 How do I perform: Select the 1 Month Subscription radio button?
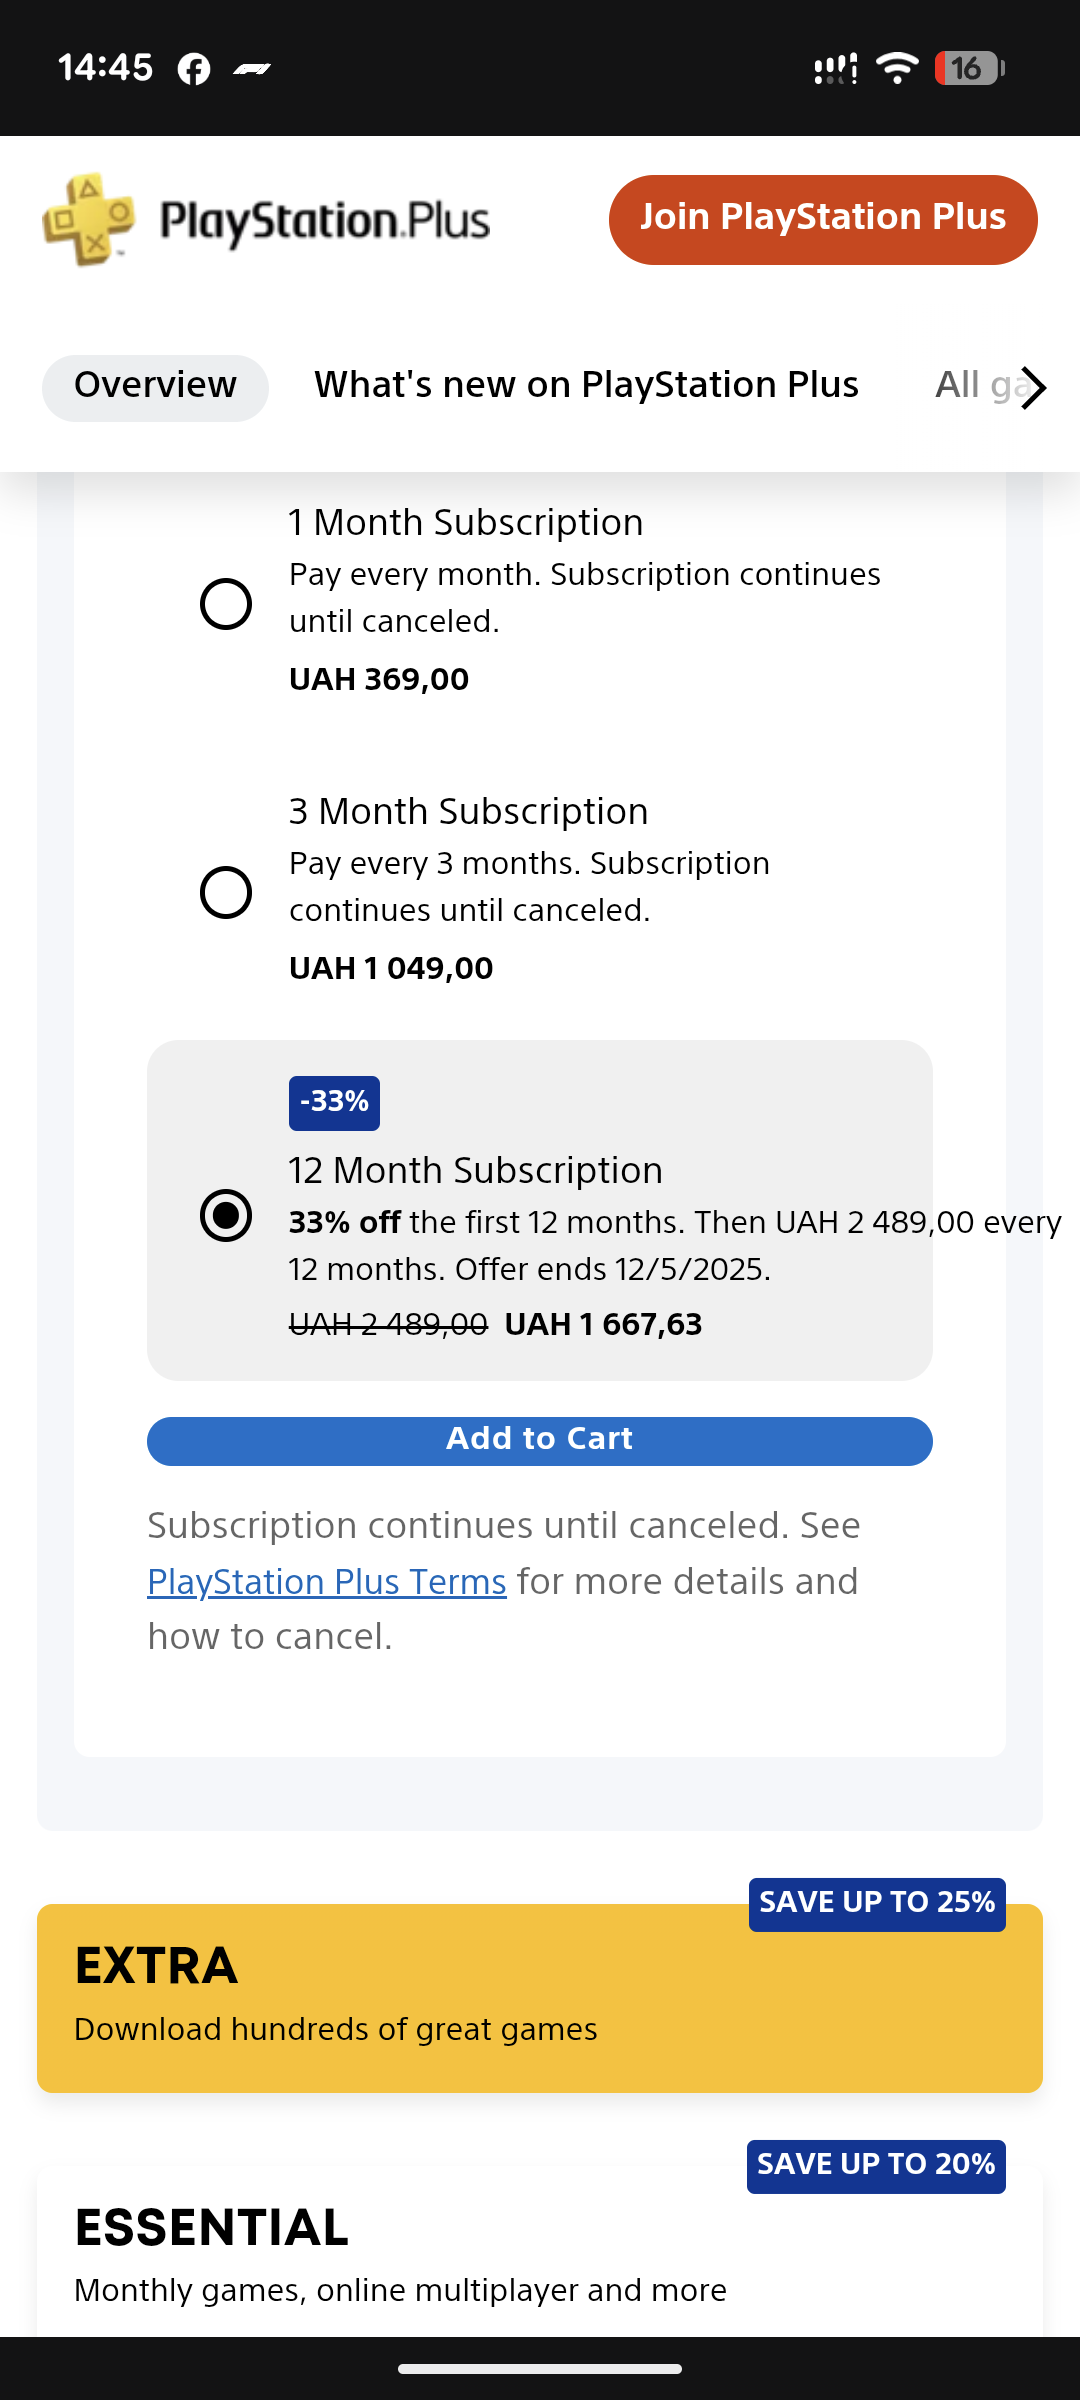click(x=226, y=604)
